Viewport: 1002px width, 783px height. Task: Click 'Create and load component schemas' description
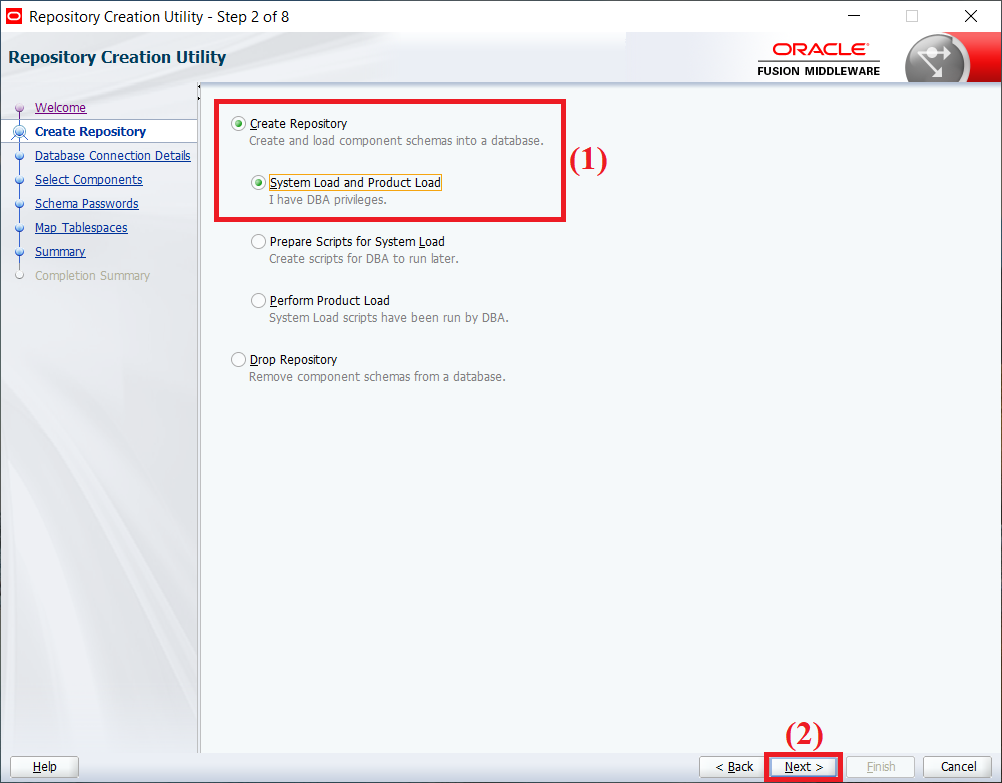tap(396, 141)
